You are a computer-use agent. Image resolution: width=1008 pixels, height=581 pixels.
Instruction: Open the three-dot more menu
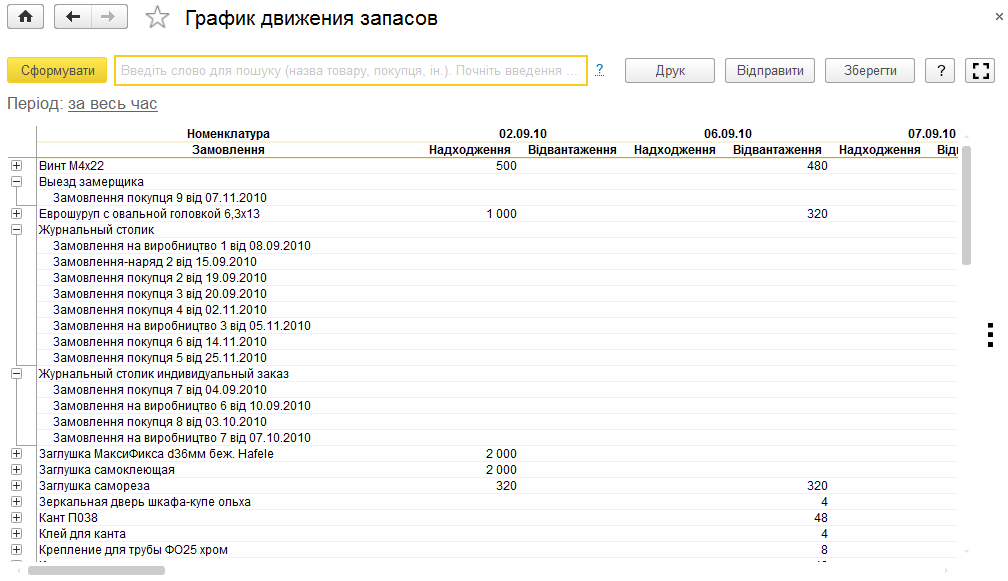click(x=990, y=335)
